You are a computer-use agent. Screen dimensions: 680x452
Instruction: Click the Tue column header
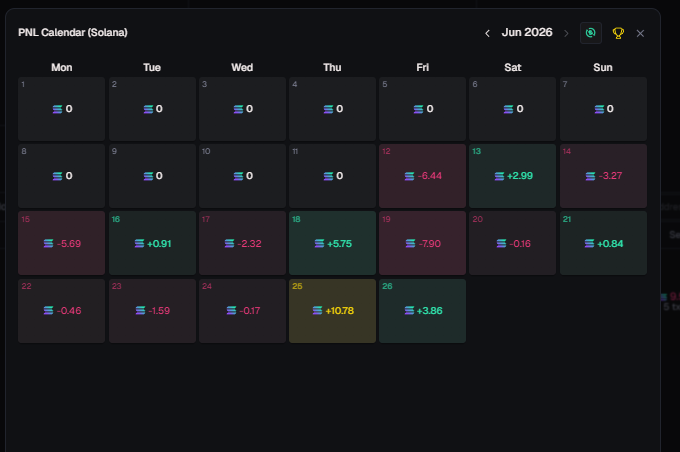(152, 68)
